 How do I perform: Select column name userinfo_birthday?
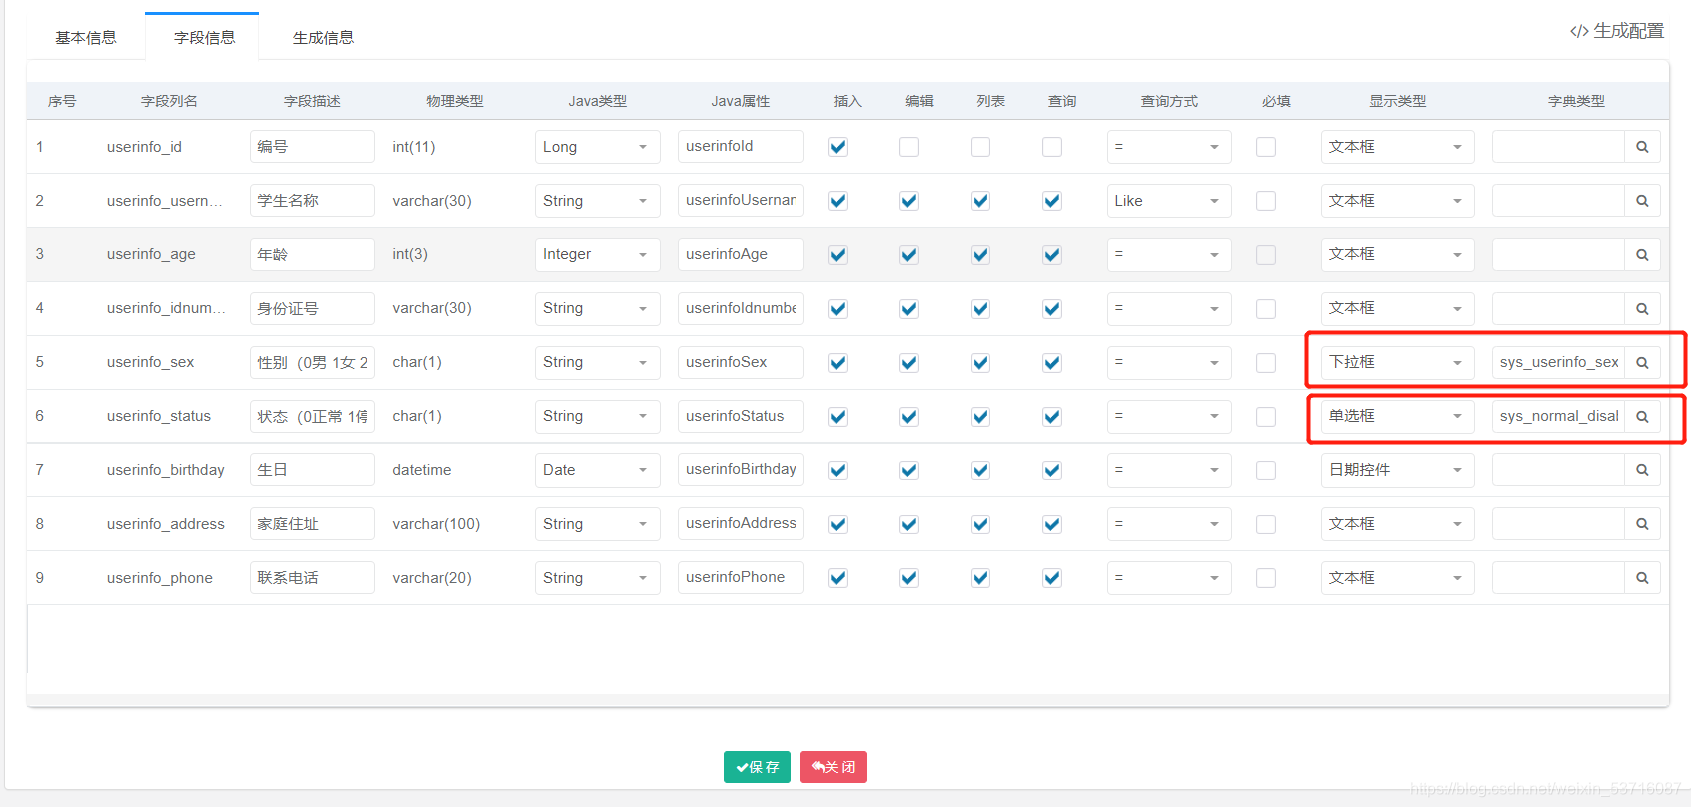(x=166, y=470)
